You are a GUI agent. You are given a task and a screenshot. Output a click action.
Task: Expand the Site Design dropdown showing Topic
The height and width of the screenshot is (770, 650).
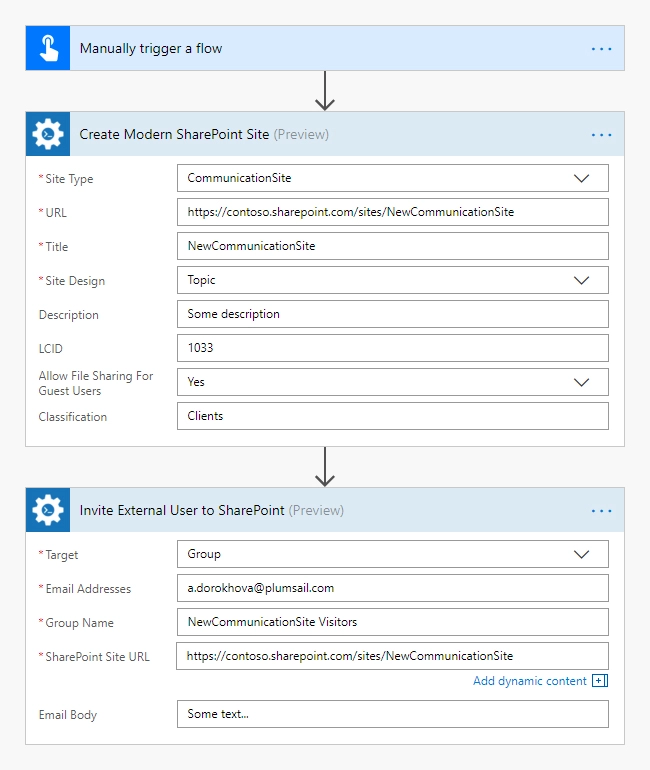[x=393, y=280]
